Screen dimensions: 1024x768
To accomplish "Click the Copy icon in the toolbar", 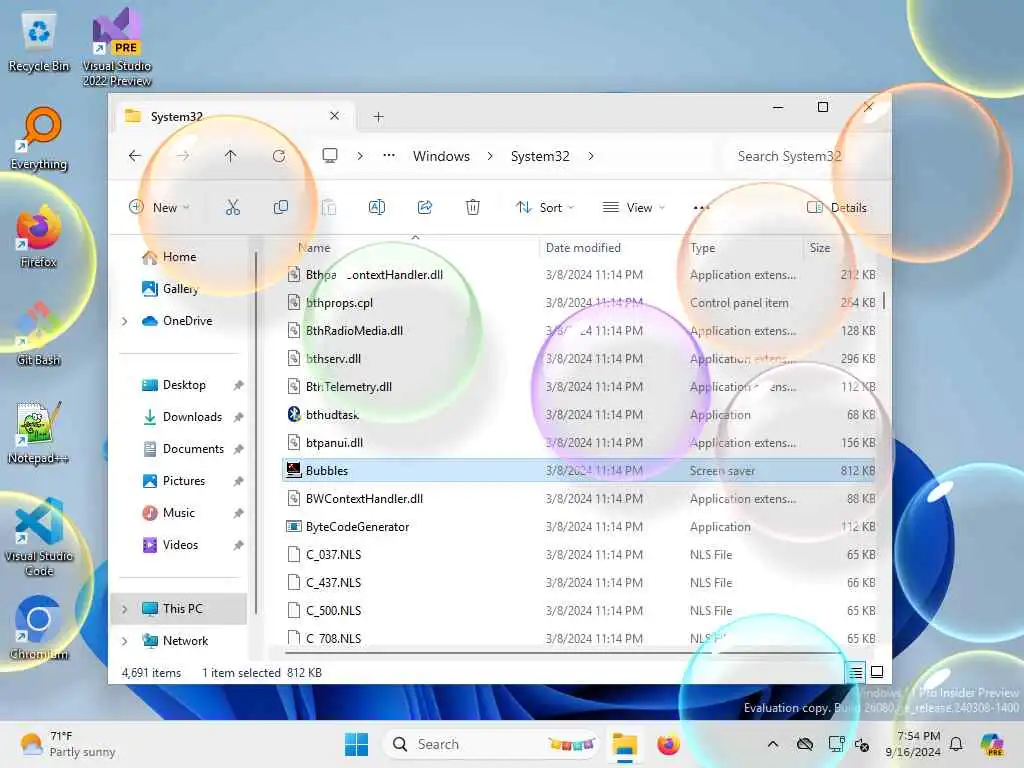I will click(x=281, y=208).
